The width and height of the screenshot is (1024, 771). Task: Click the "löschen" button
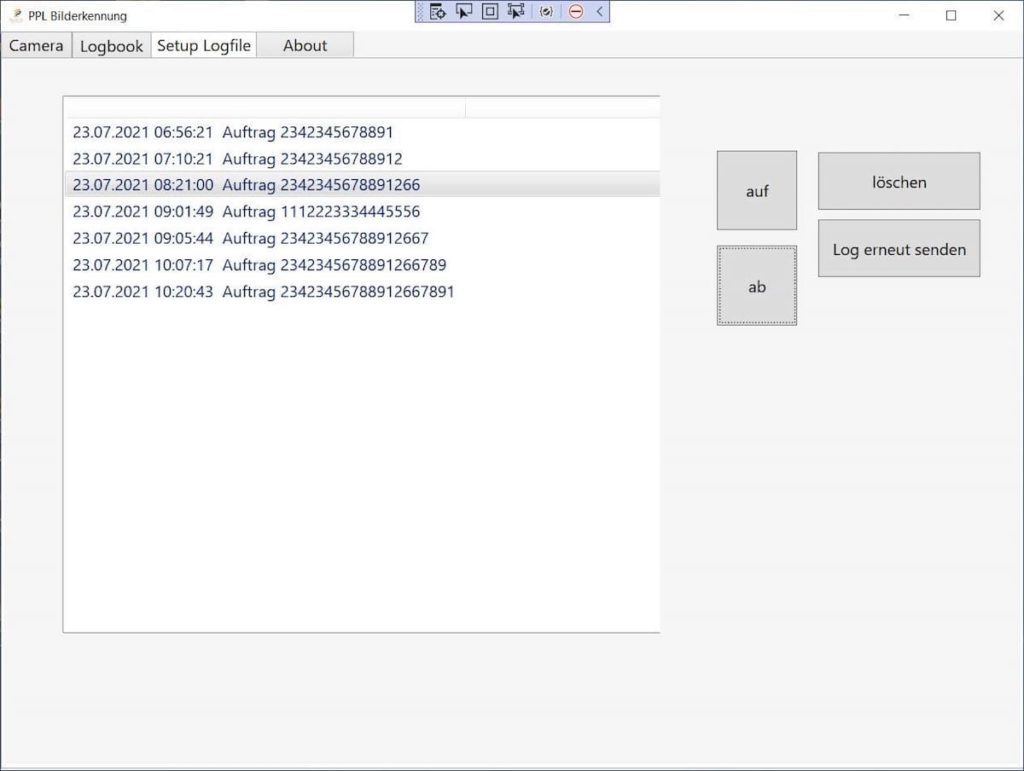click(898, 182)
